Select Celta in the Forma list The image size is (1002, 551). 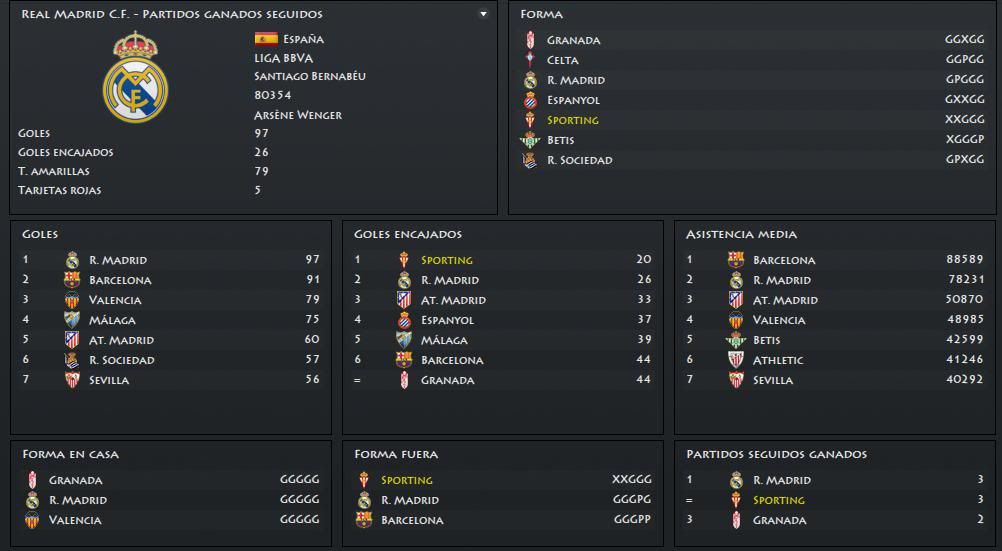click(x=562, y=60)
